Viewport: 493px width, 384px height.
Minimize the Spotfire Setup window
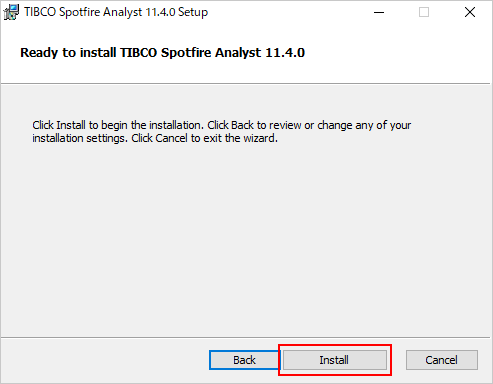(x=379, y=12)
